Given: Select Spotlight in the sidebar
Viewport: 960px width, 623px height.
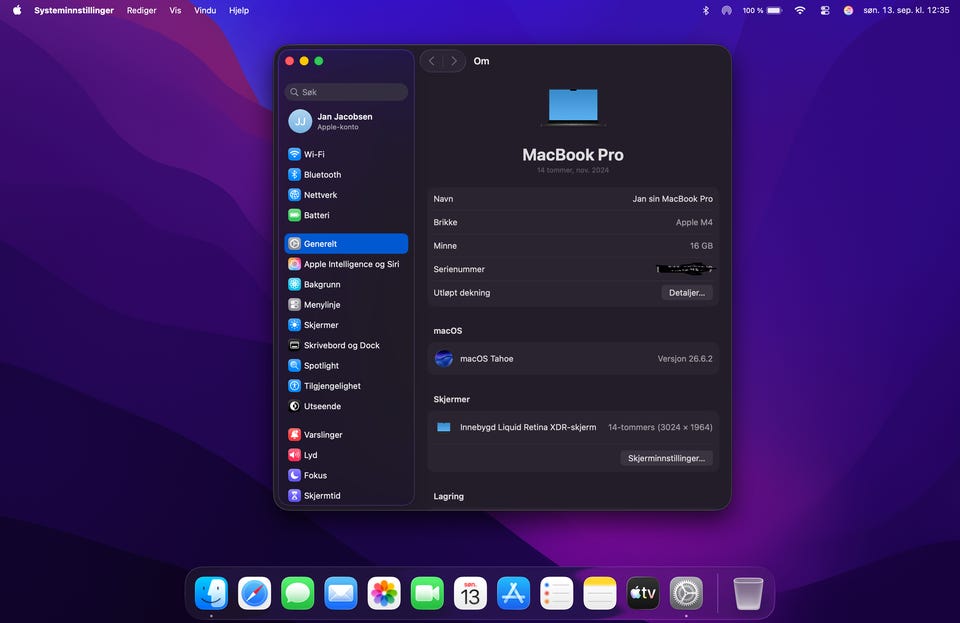Looking at the screenshot, I should (x=346, y=365).
